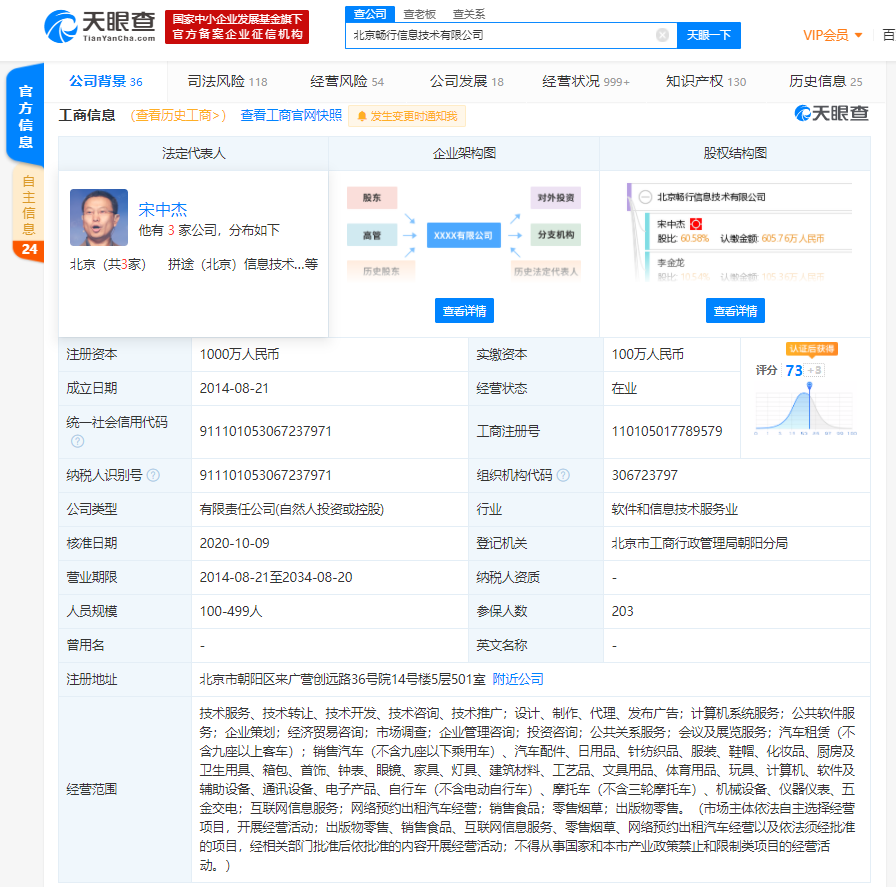Viewport: 896px width, 887px height.
Task: Click 宋中杰's profile photo
Action: [x=98, y=218]
